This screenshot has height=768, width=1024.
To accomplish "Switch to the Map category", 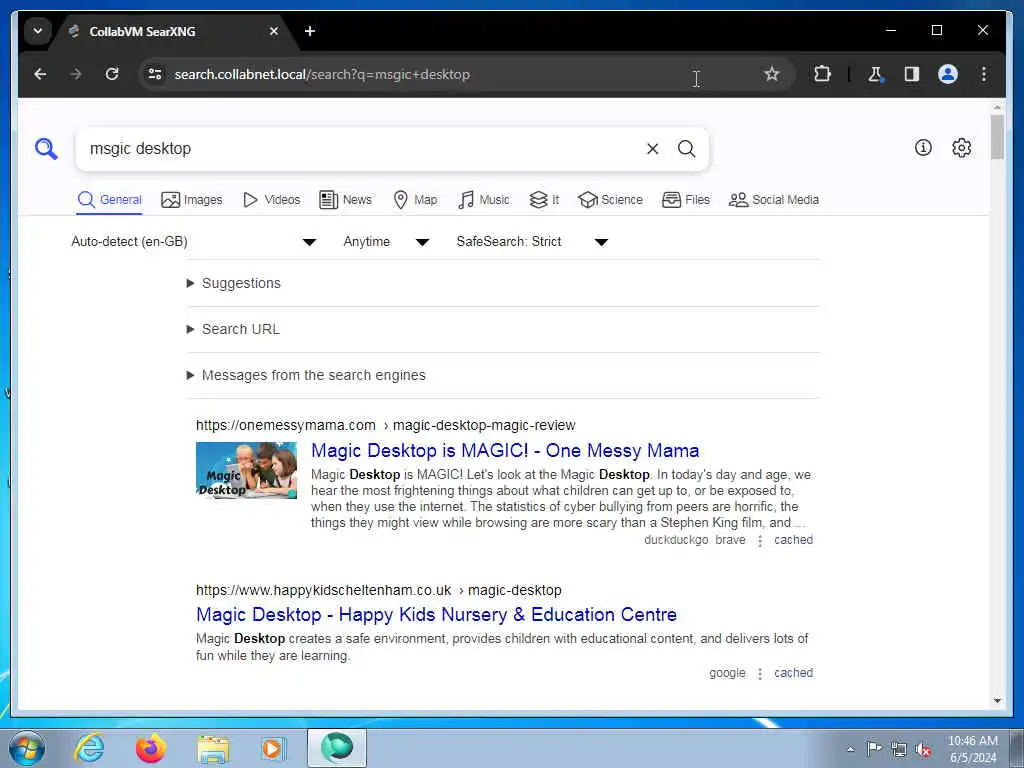I will click(x=415, y=200).
